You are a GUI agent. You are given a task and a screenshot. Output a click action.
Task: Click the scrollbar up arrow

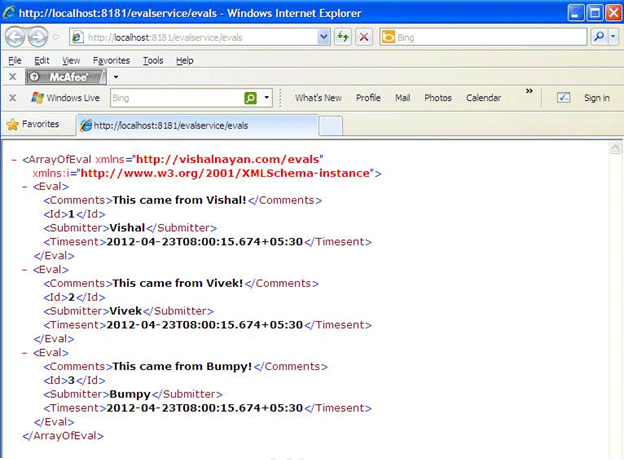615,148
